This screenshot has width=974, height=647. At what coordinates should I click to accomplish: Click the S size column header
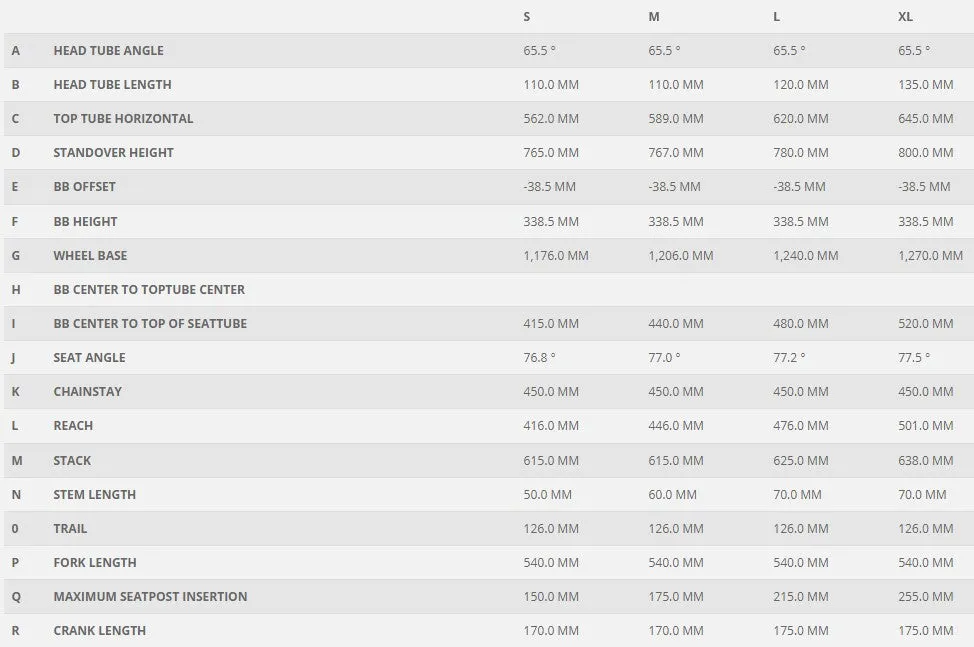[527, 17]
